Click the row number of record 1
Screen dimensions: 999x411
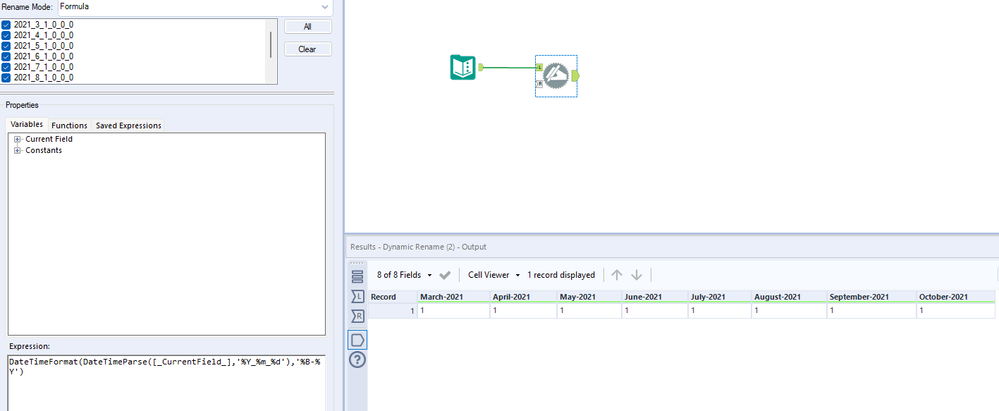click(392, 311)
